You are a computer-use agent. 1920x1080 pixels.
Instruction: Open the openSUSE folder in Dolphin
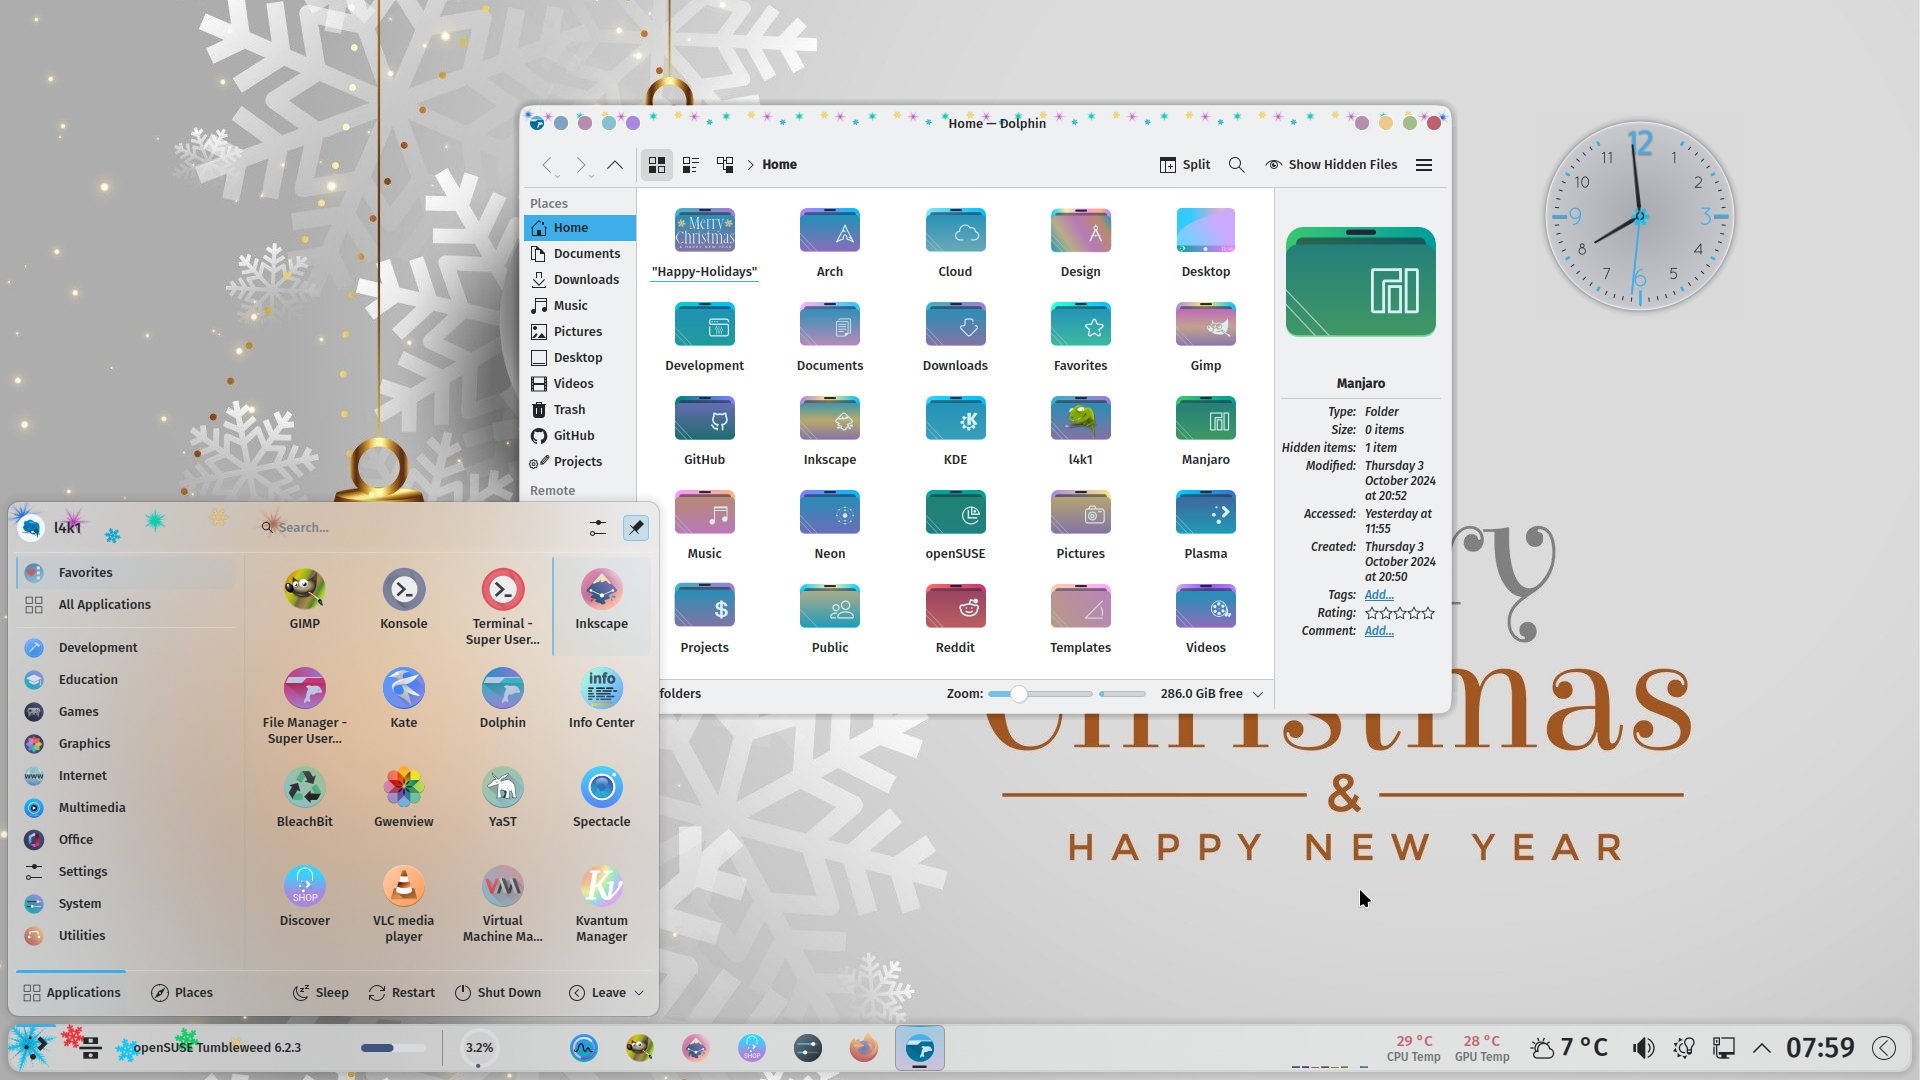click(x=955, y=525)
